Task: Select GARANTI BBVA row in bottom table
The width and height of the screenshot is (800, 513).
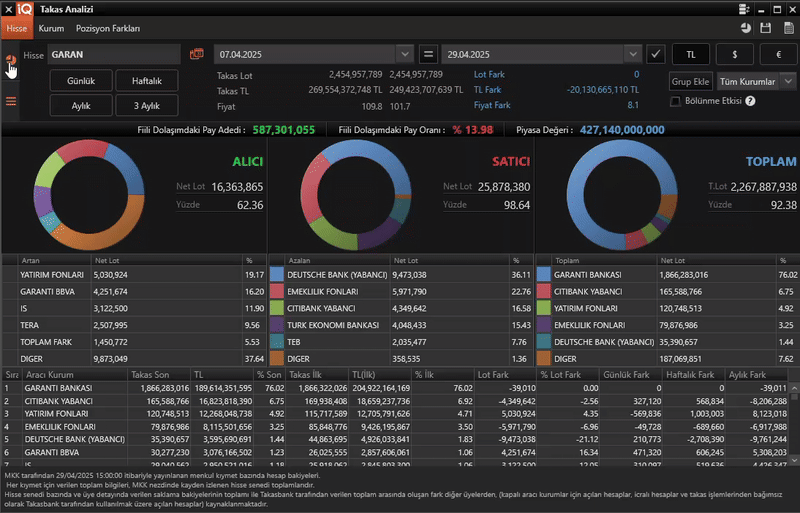Action: pyautogui.click(x=395, y=452)
